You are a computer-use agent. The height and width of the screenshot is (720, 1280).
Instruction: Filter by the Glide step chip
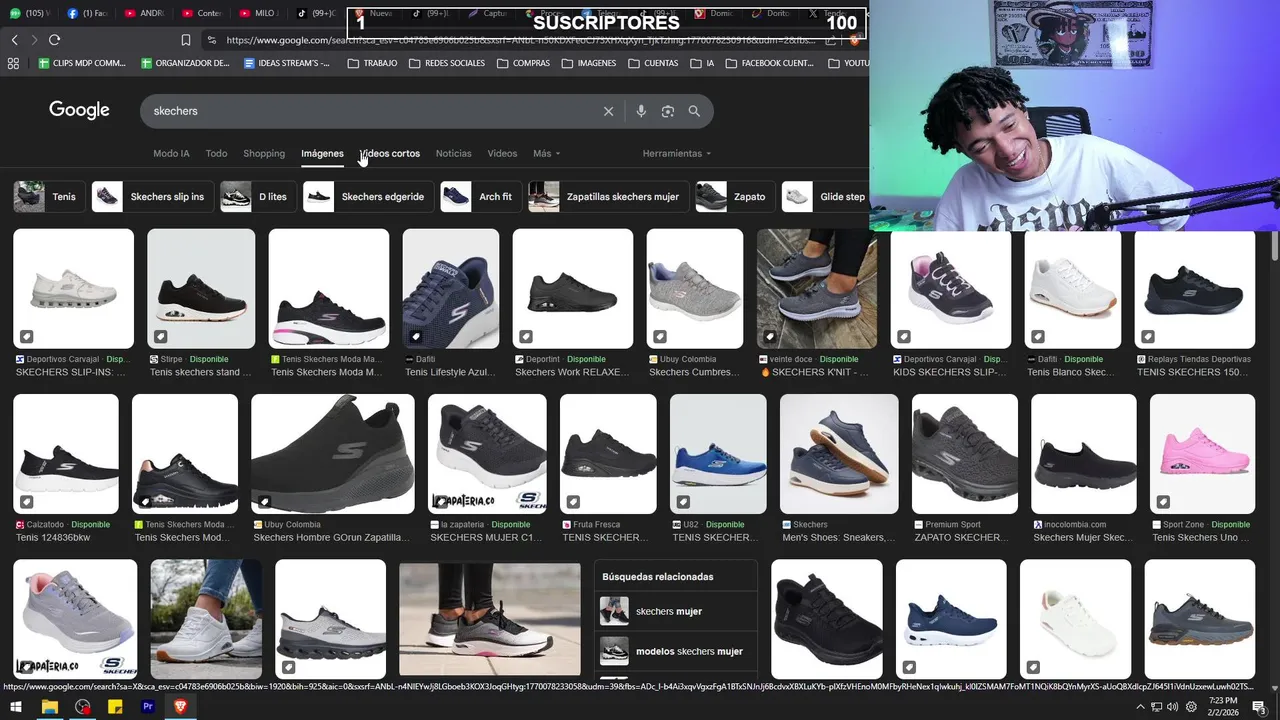(x=825, y=197)
